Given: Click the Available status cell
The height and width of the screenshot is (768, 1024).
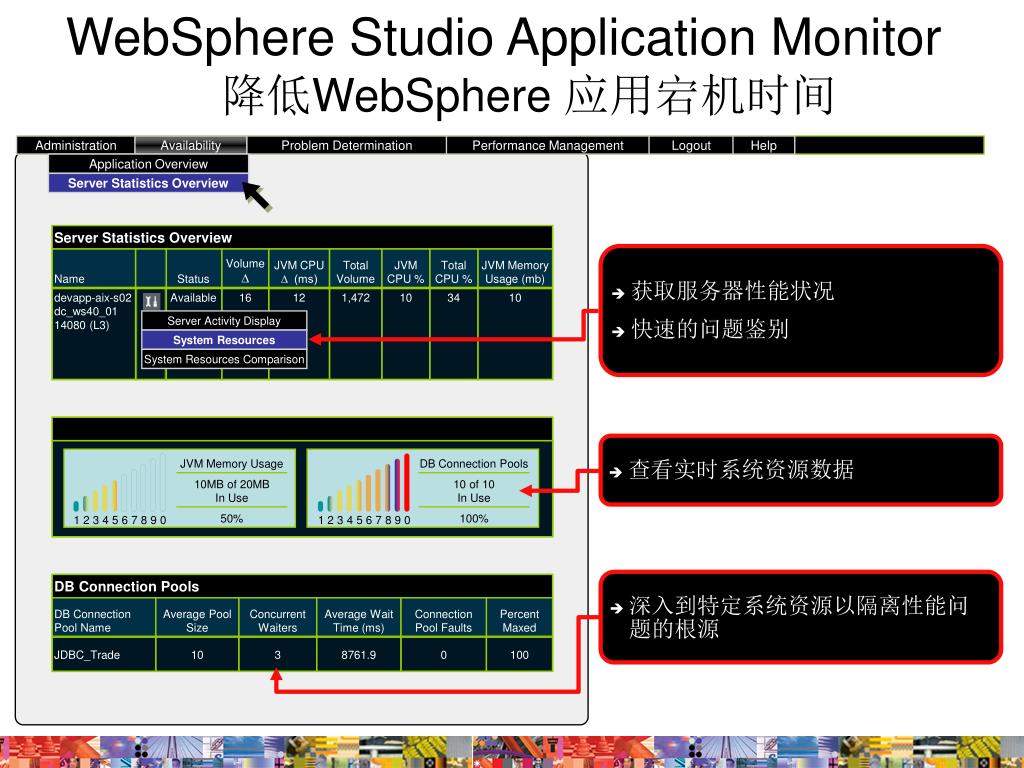Looking at the screenshot, I should click(x=193, y=298).
